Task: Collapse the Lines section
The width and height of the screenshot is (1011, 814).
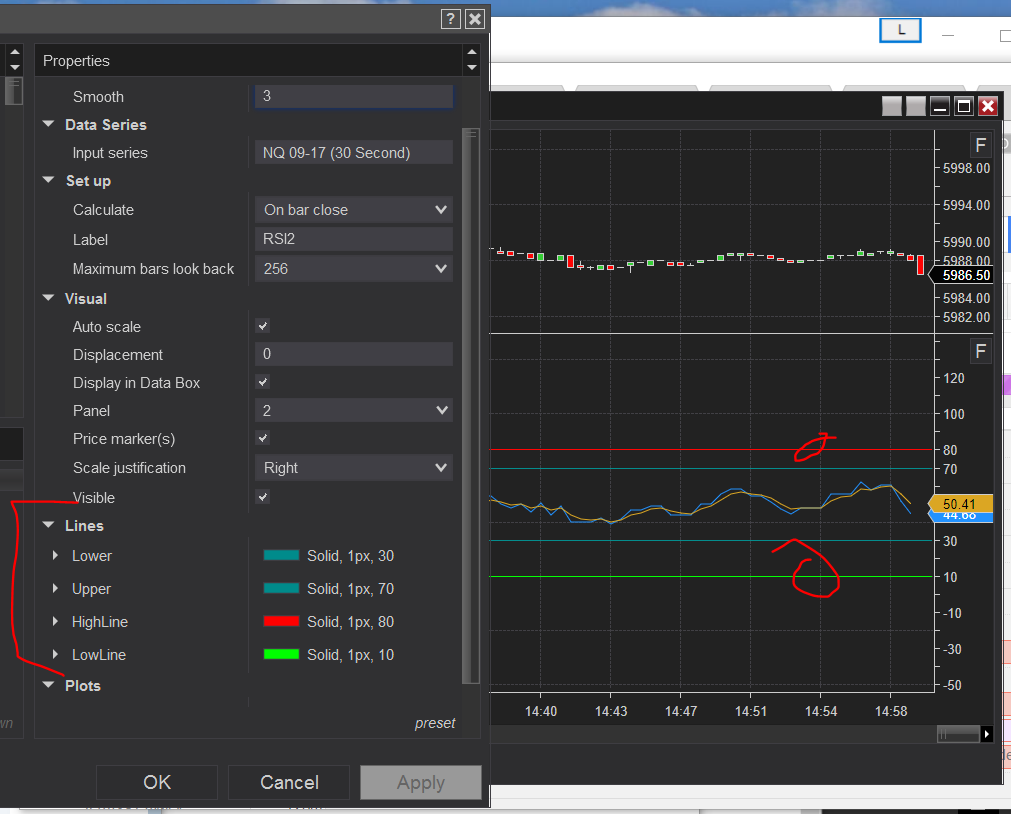Action: coord(48,525)
